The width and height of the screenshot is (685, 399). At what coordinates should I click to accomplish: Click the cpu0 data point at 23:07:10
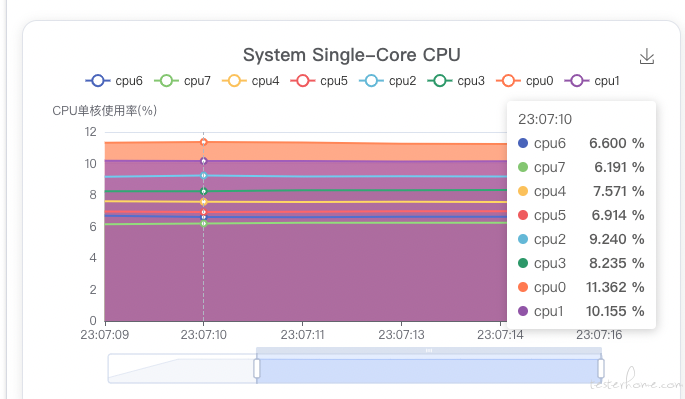tap(204, 142)
